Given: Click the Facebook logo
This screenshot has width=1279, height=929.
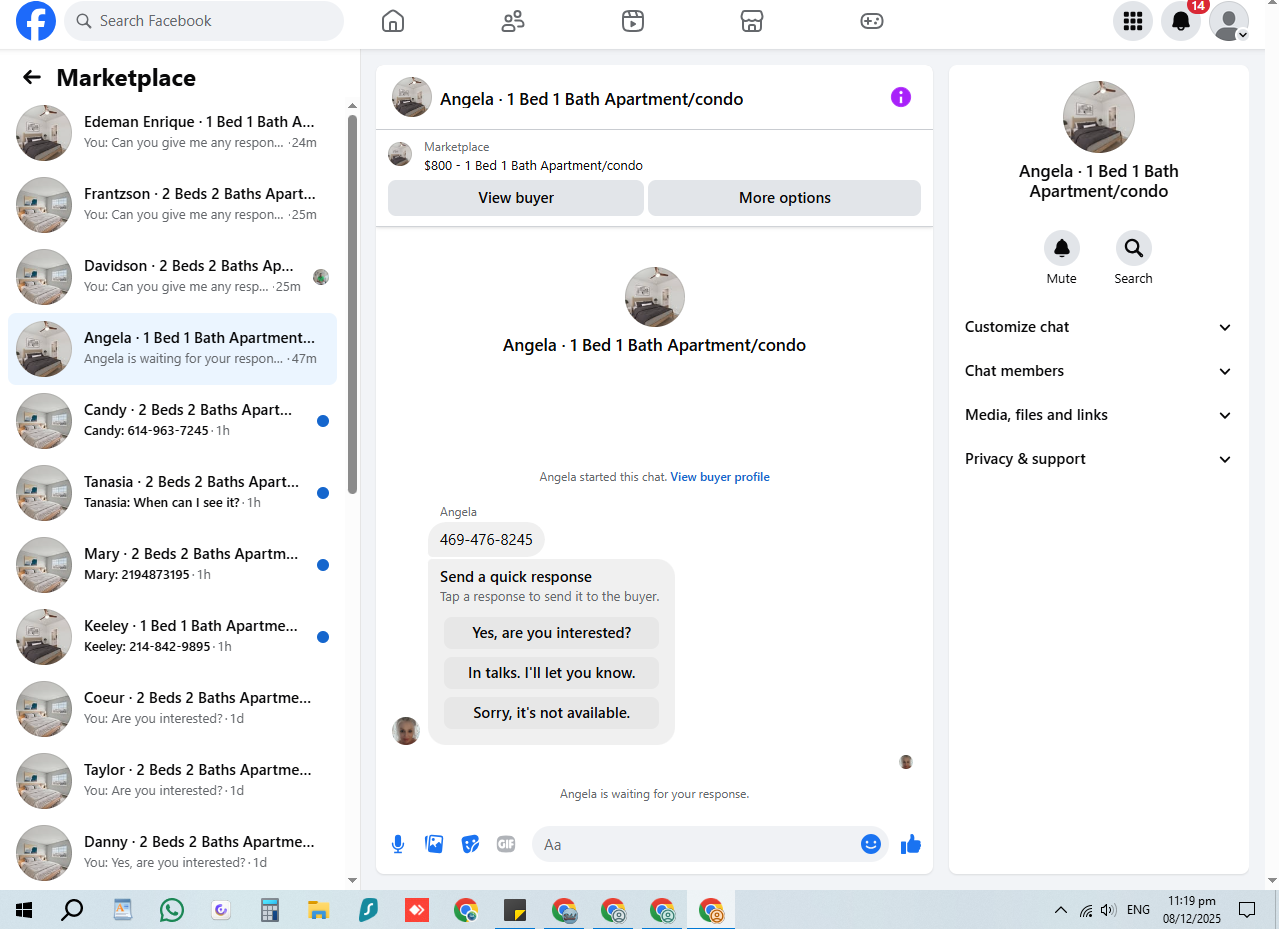Looking at the screenshot, I should pos(36,21).
